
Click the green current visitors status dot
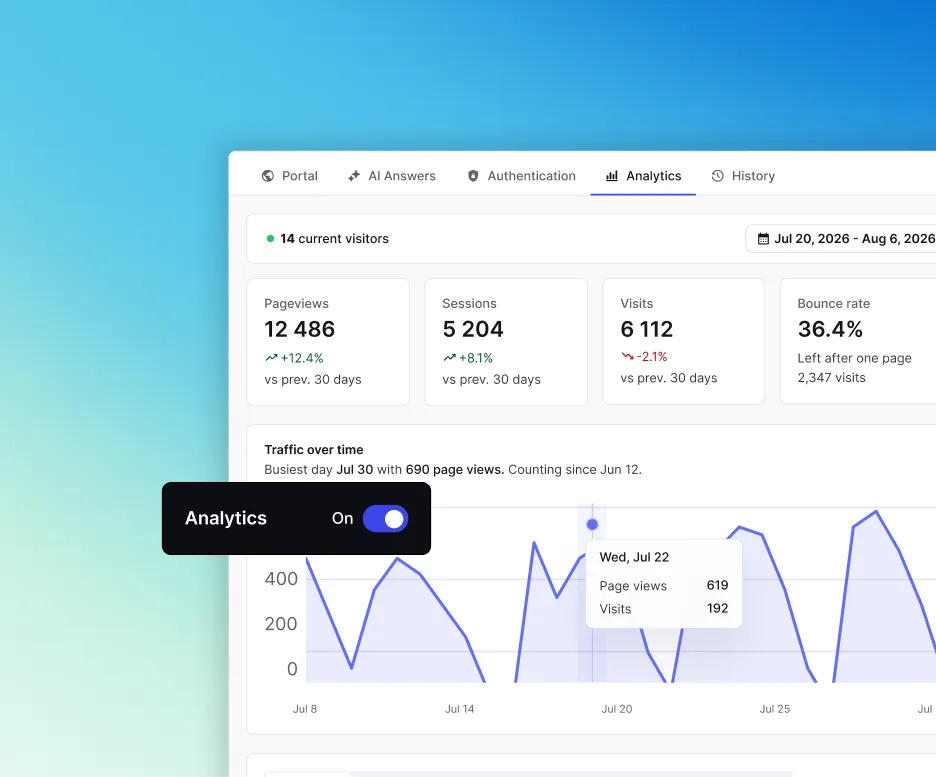270,239
